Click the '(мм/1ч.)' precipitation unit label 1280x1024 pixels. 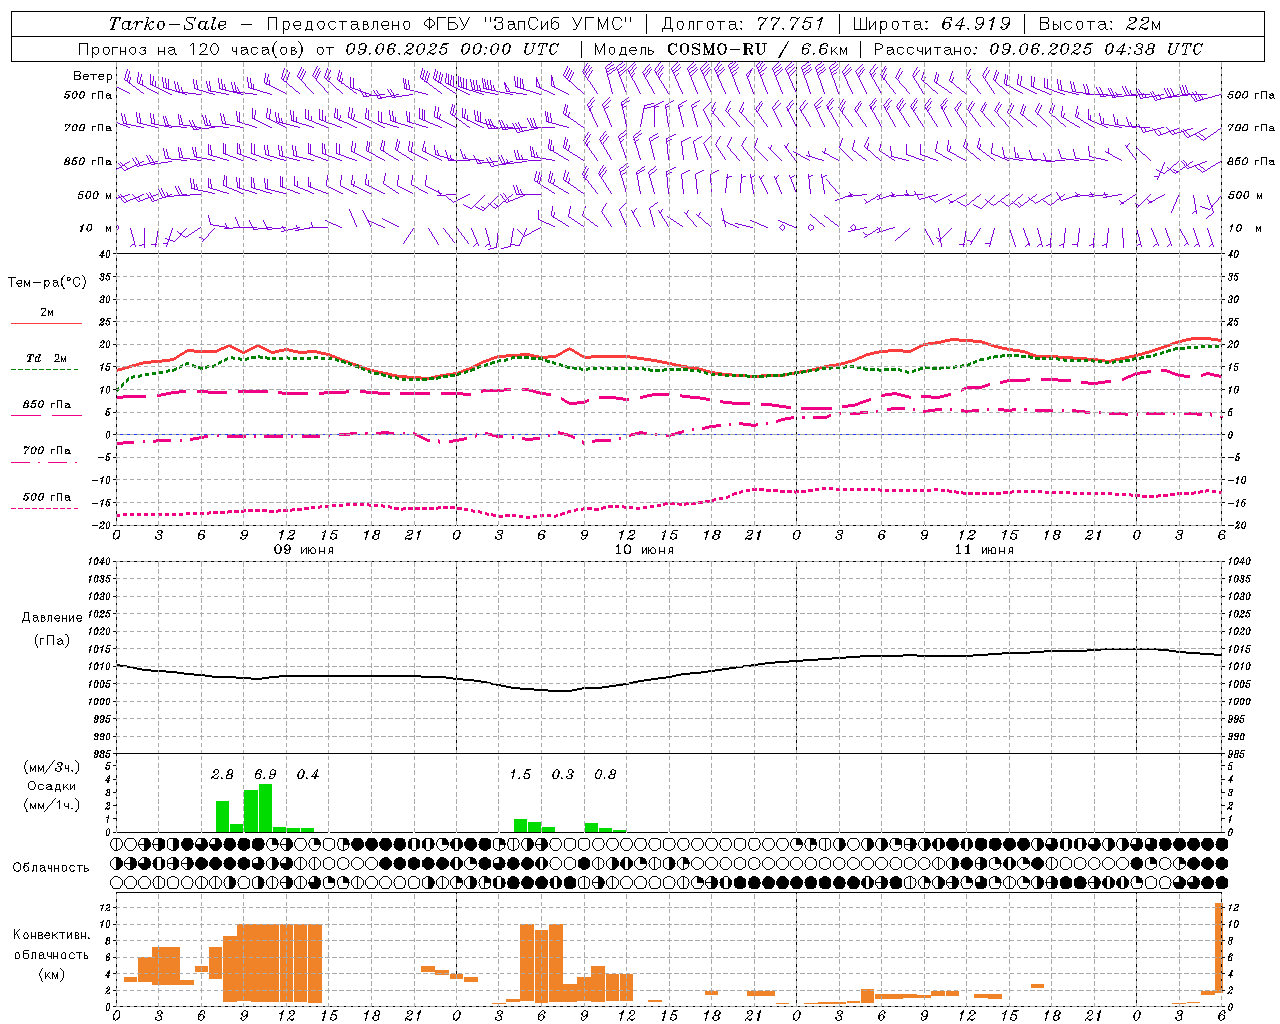(51, 805)
